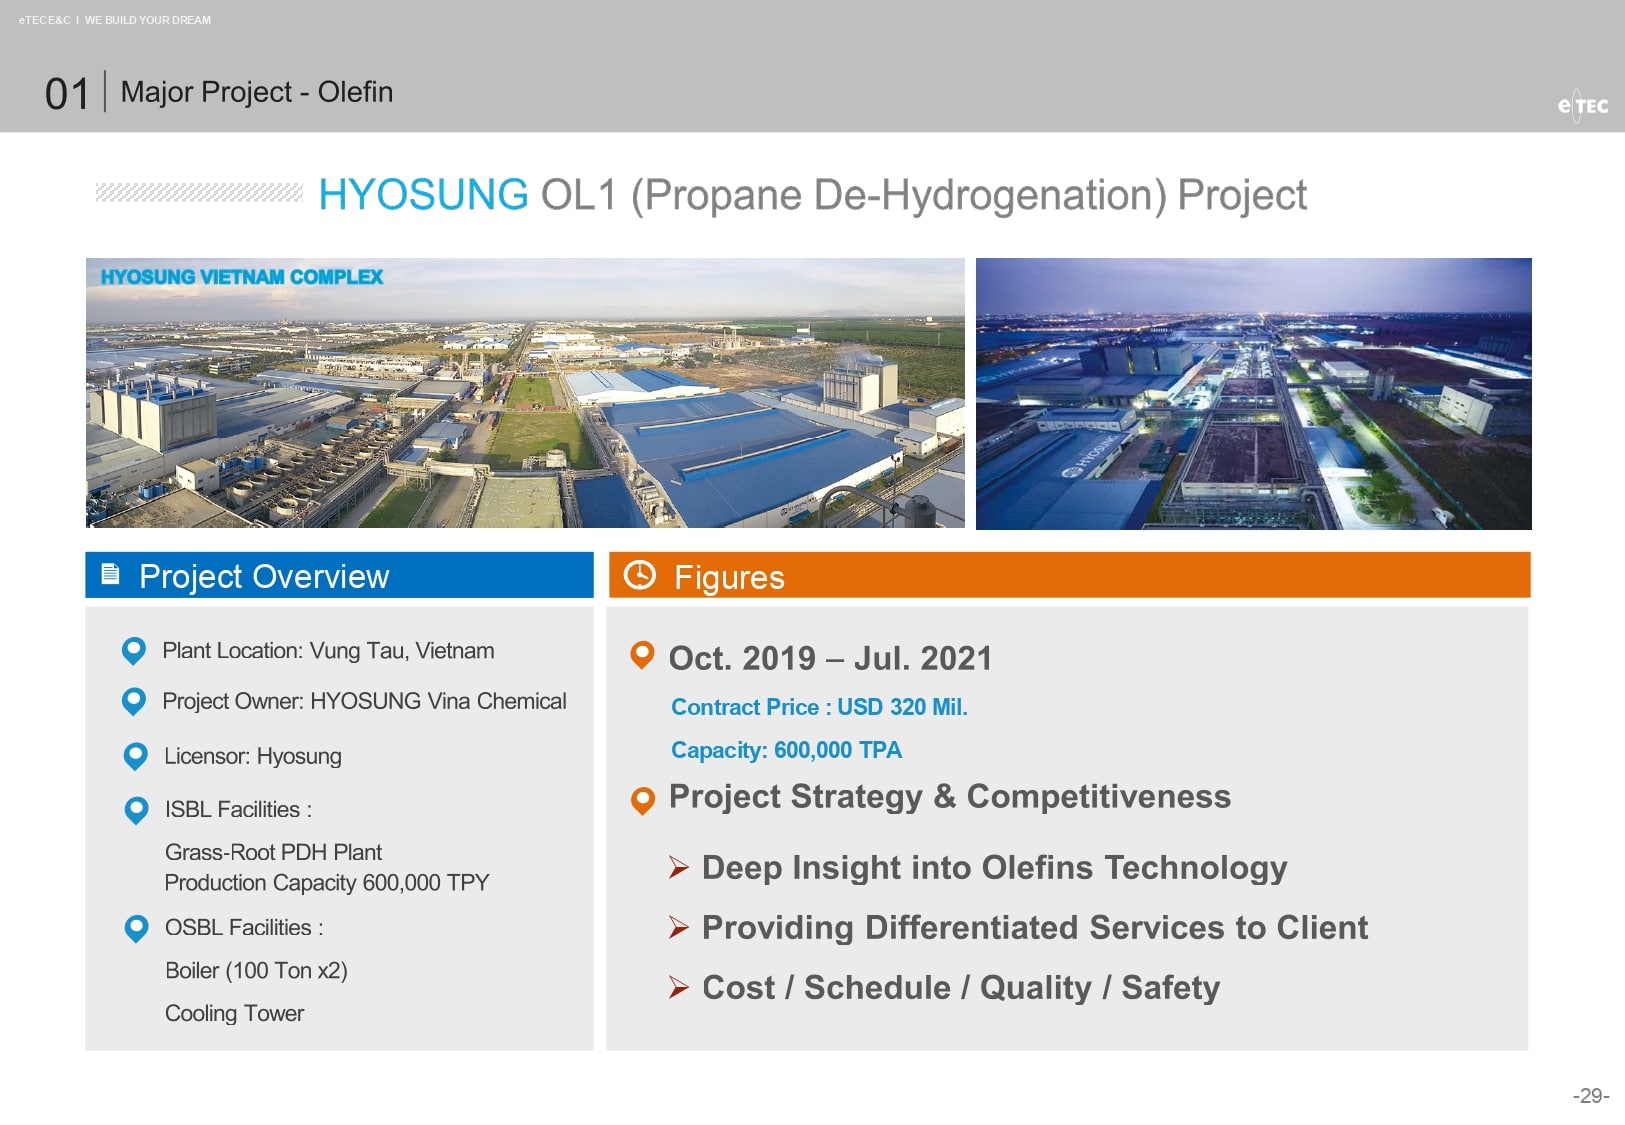This screenshot has height=1125, width=1625.
Task: Click the HYOSUNG OL1 project title
Action: pyautogui.click(x=812, y=195)
